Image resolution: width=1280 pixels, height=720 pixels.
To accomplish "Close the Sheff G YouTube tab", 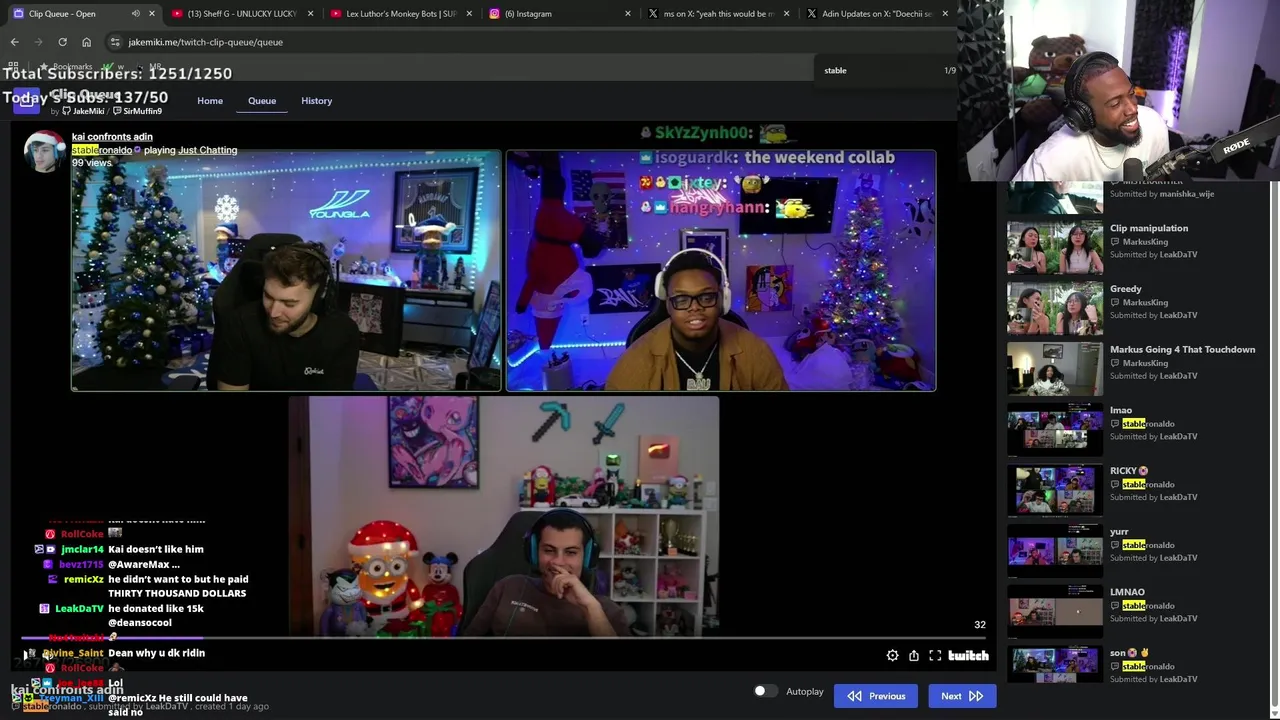I will point(311,14).
